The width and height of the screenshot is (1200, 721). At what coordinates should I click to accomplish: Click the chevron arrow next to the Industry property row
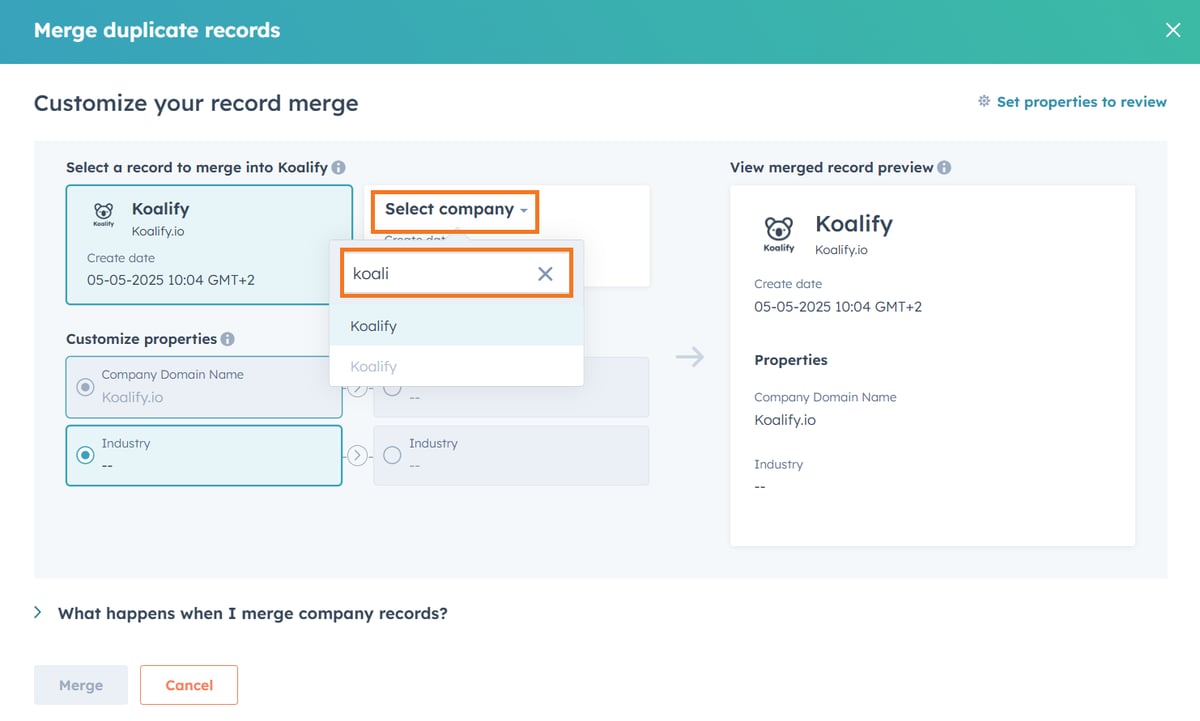[357, 455]
